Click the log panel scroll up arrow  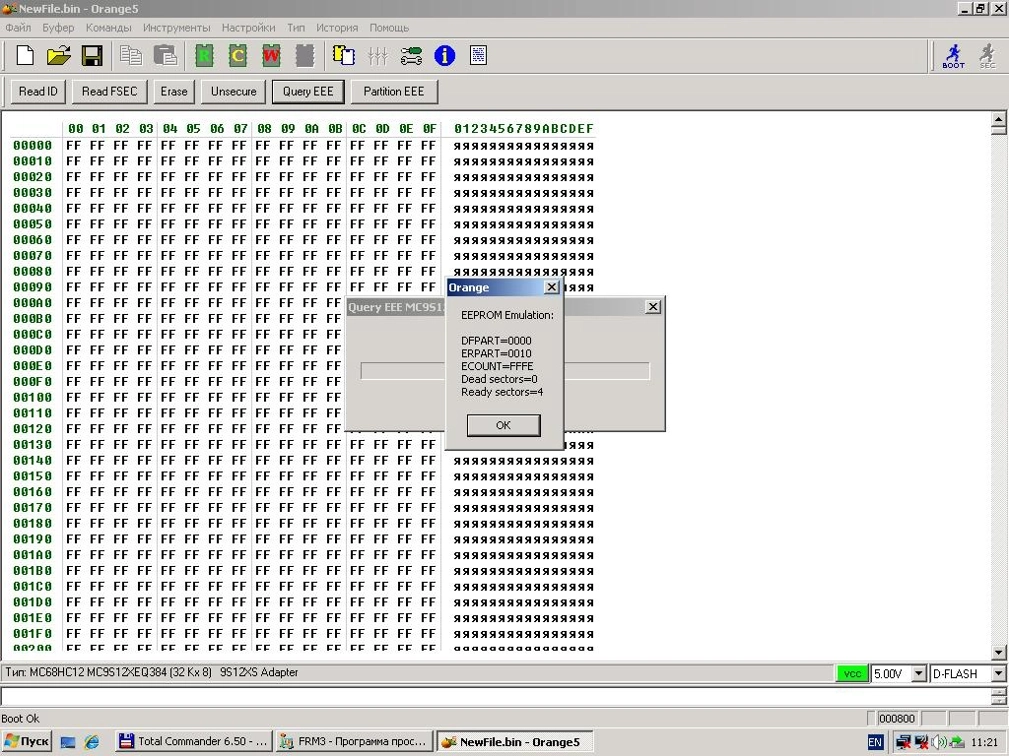[998, 691]
